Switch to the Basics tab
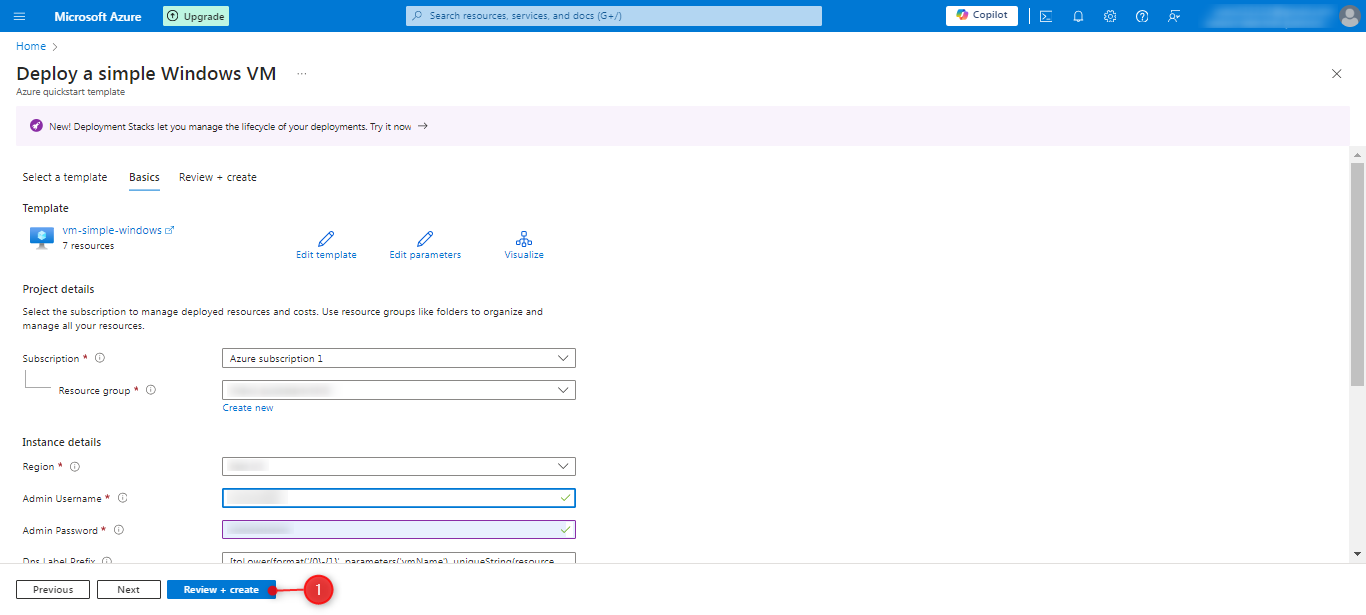 coord(144,177)
